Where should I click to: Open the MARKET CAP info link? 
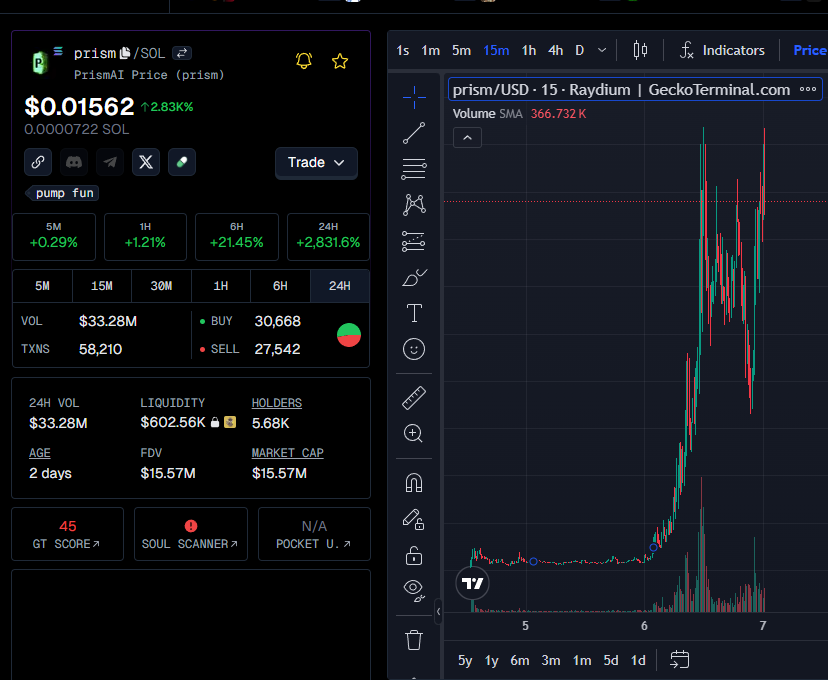click(287, 453)
